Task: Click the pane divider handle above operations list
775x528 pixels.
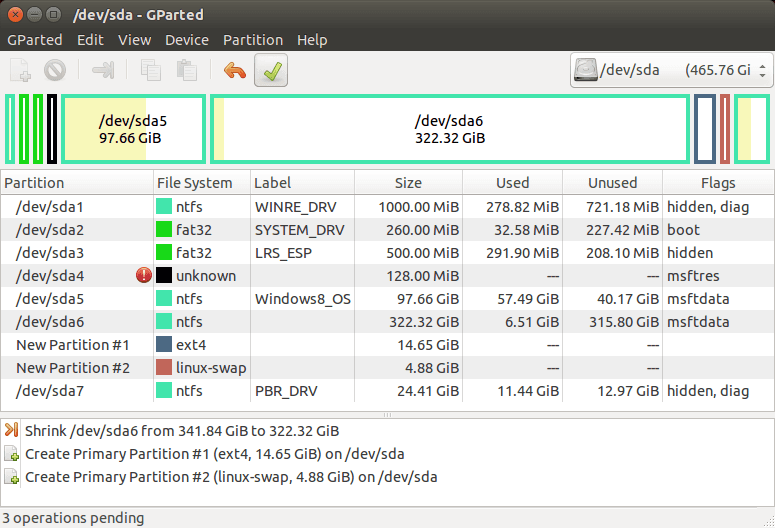Action: tap(387, 415)
